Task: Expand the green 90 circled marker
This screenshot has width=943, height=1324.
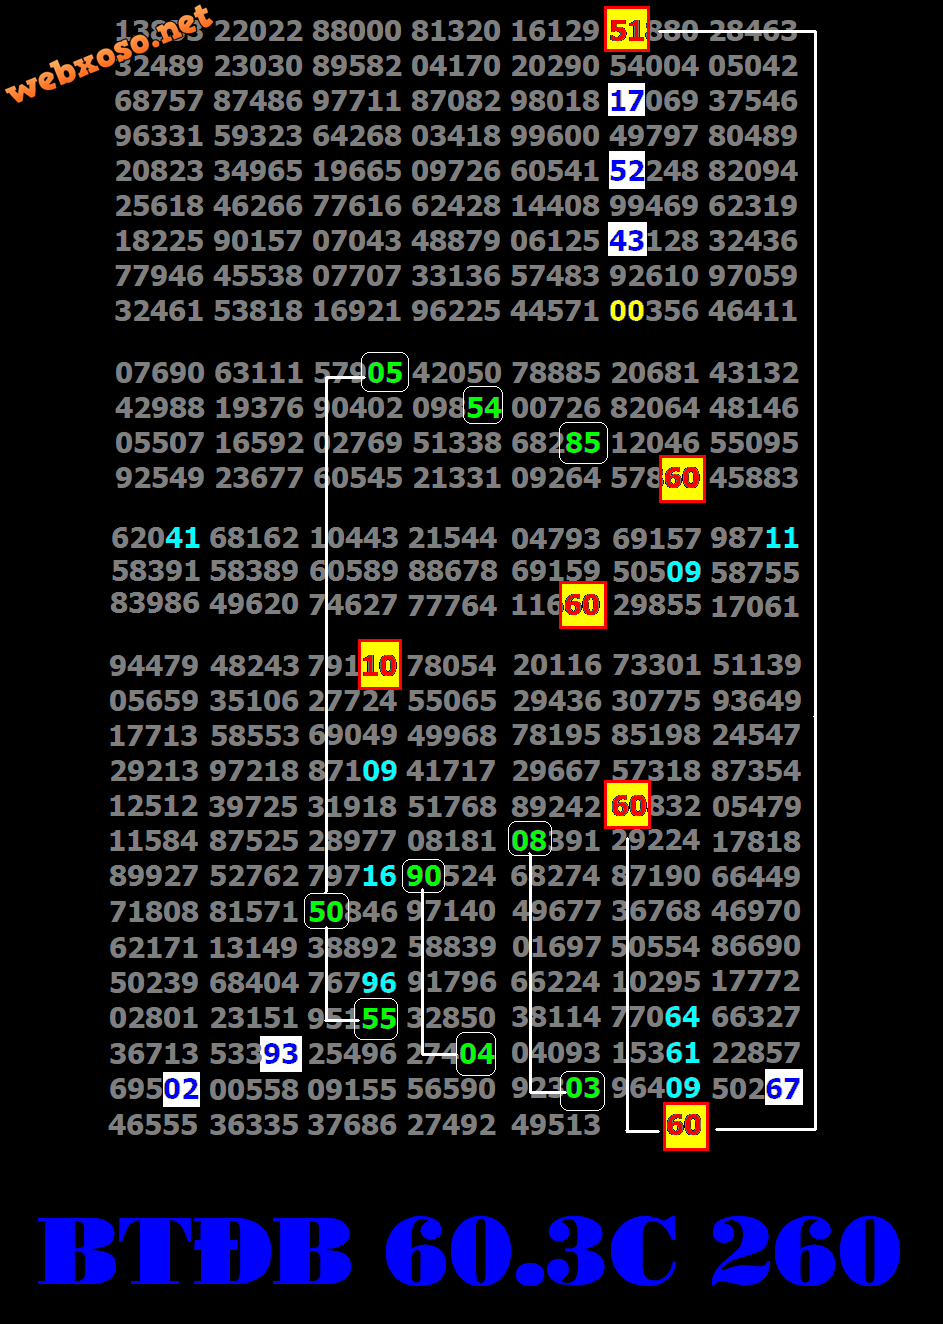Action: (422, 876)
